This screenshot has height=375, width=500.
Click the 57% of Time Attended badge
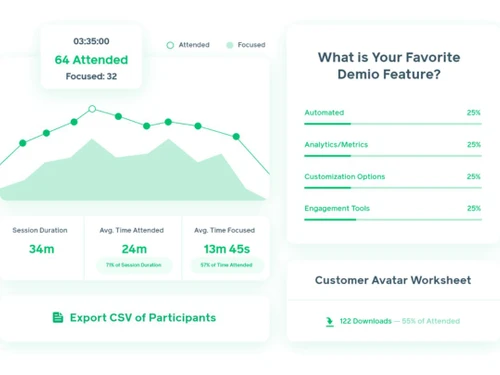point(226,265)
